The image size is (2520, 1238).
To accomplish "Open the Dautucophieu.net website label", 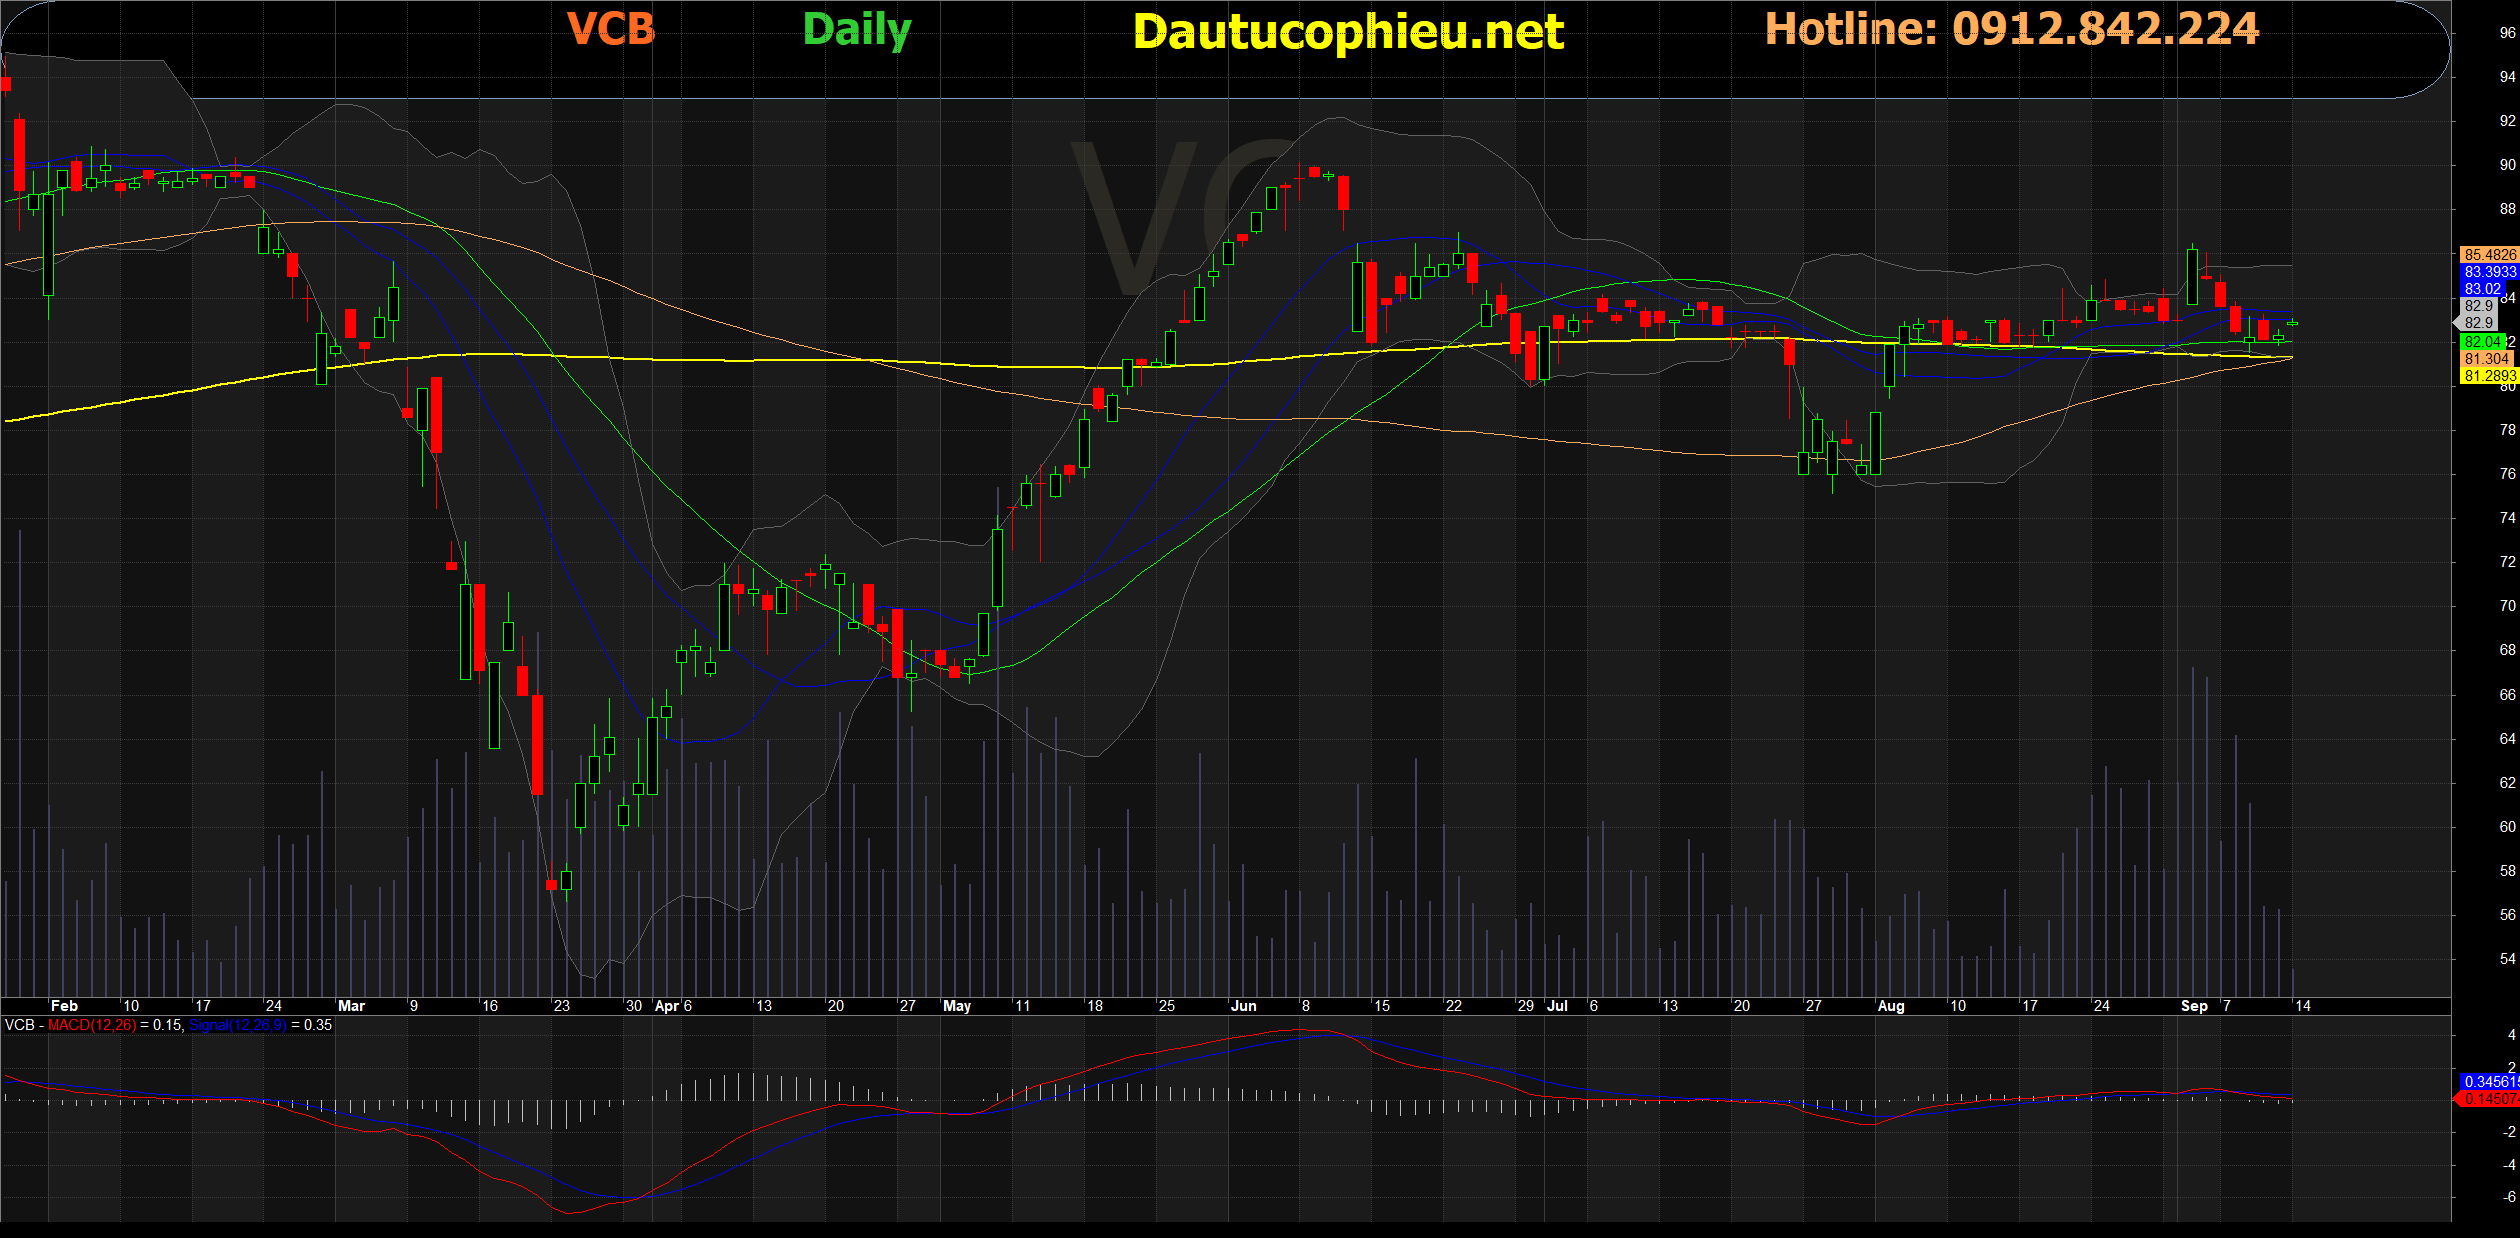I will (1348, 32).
